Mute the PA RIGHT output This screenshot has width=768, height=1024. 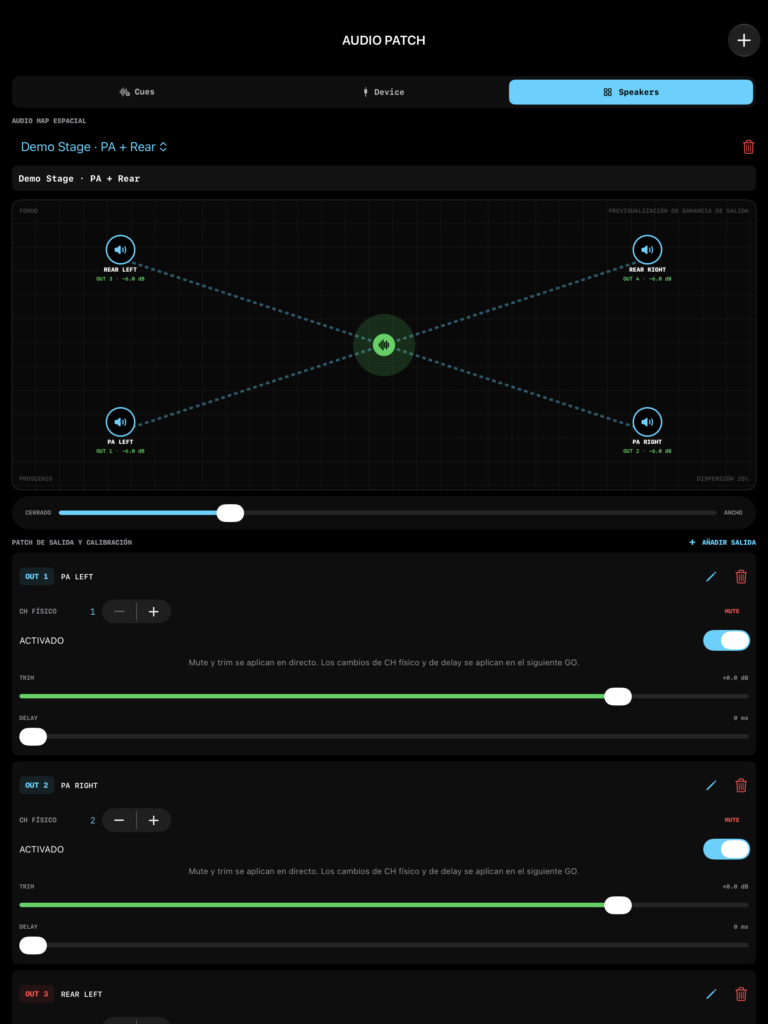[732, 820]
